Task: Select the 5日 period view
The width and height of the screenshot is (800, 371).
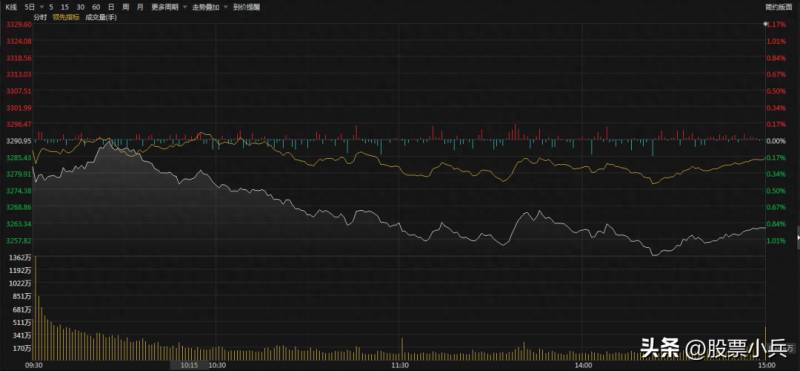Action: [x=30, y=8]
